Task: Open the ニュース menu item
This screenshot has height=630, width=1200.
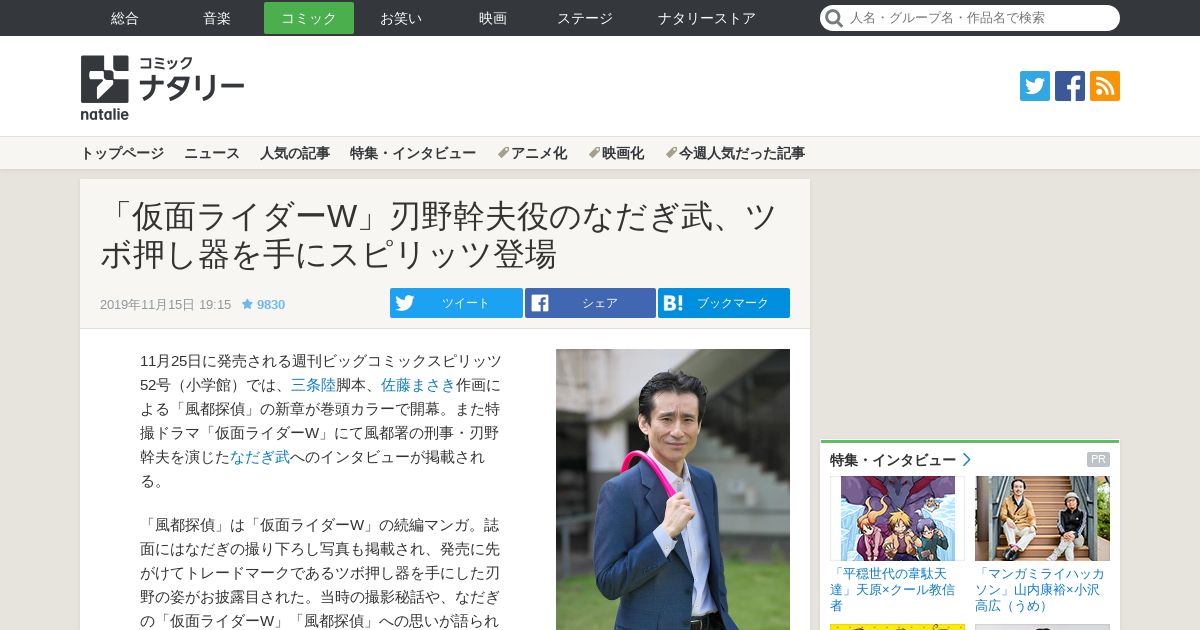Action: 212,153
